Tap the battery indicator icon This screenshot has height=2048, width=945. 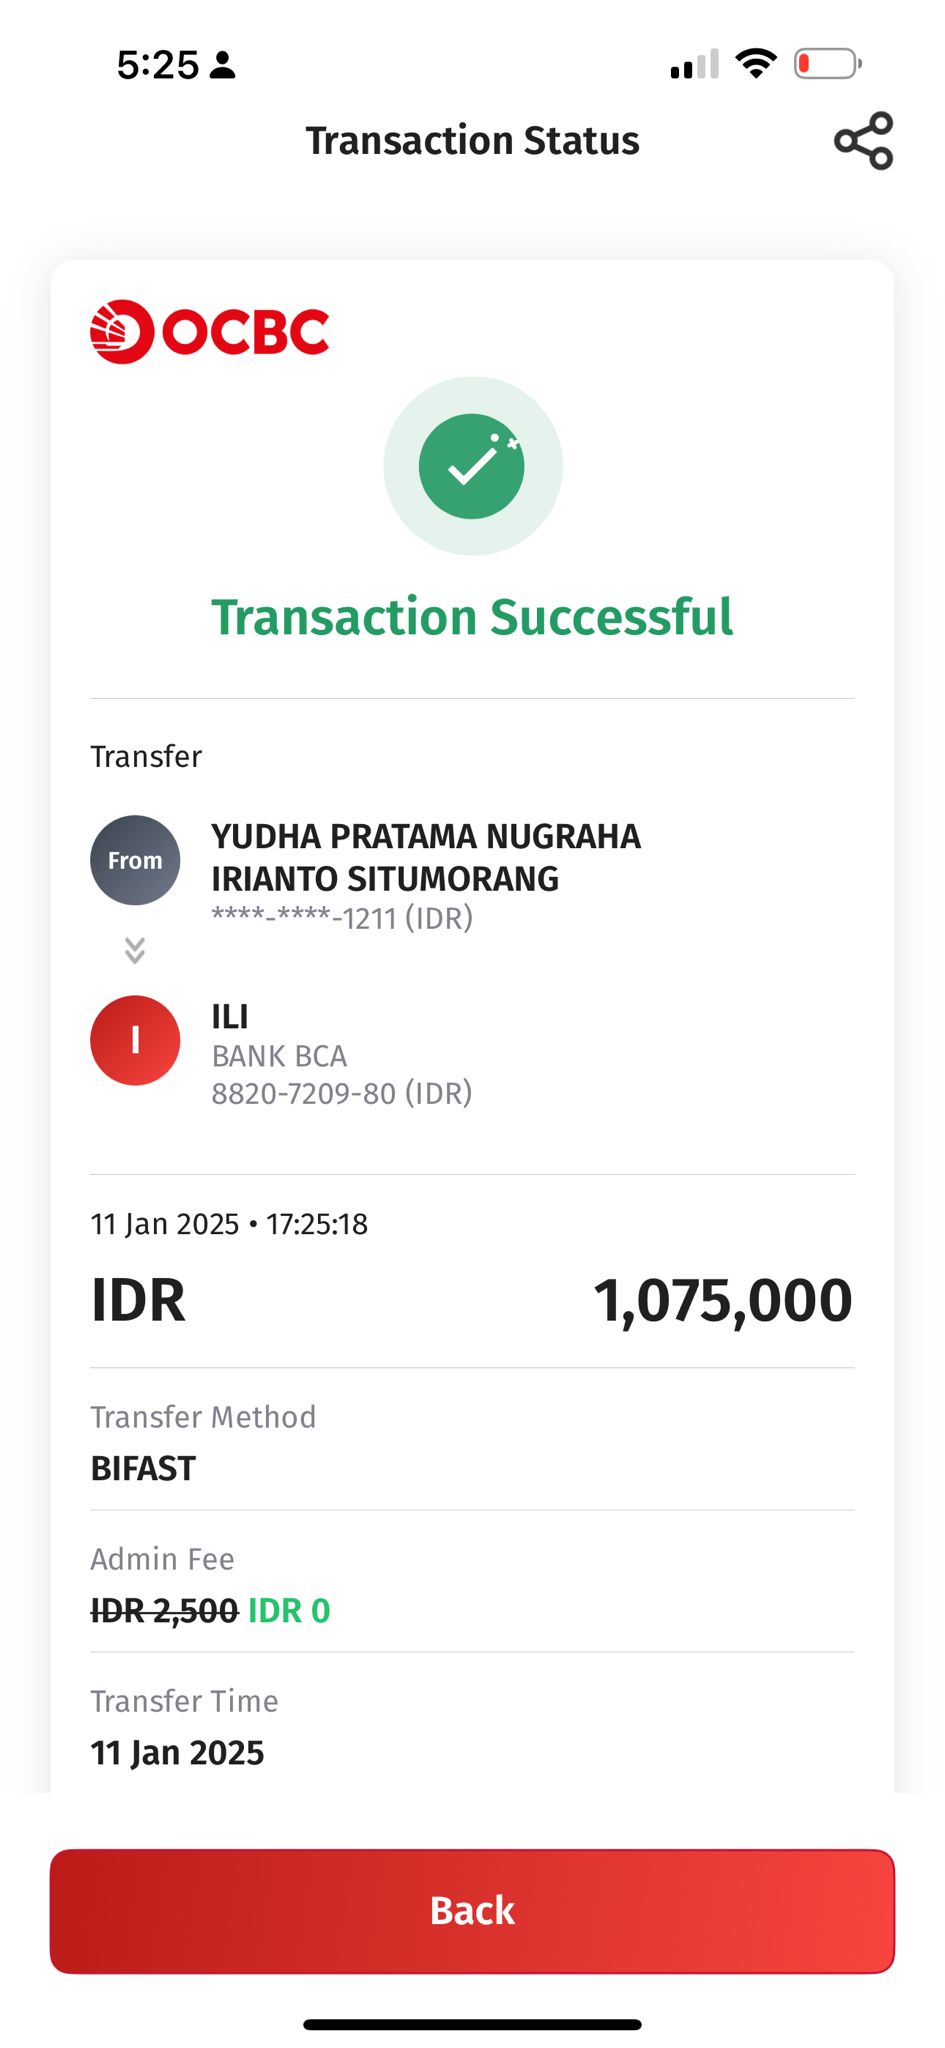tap(827, 64)
